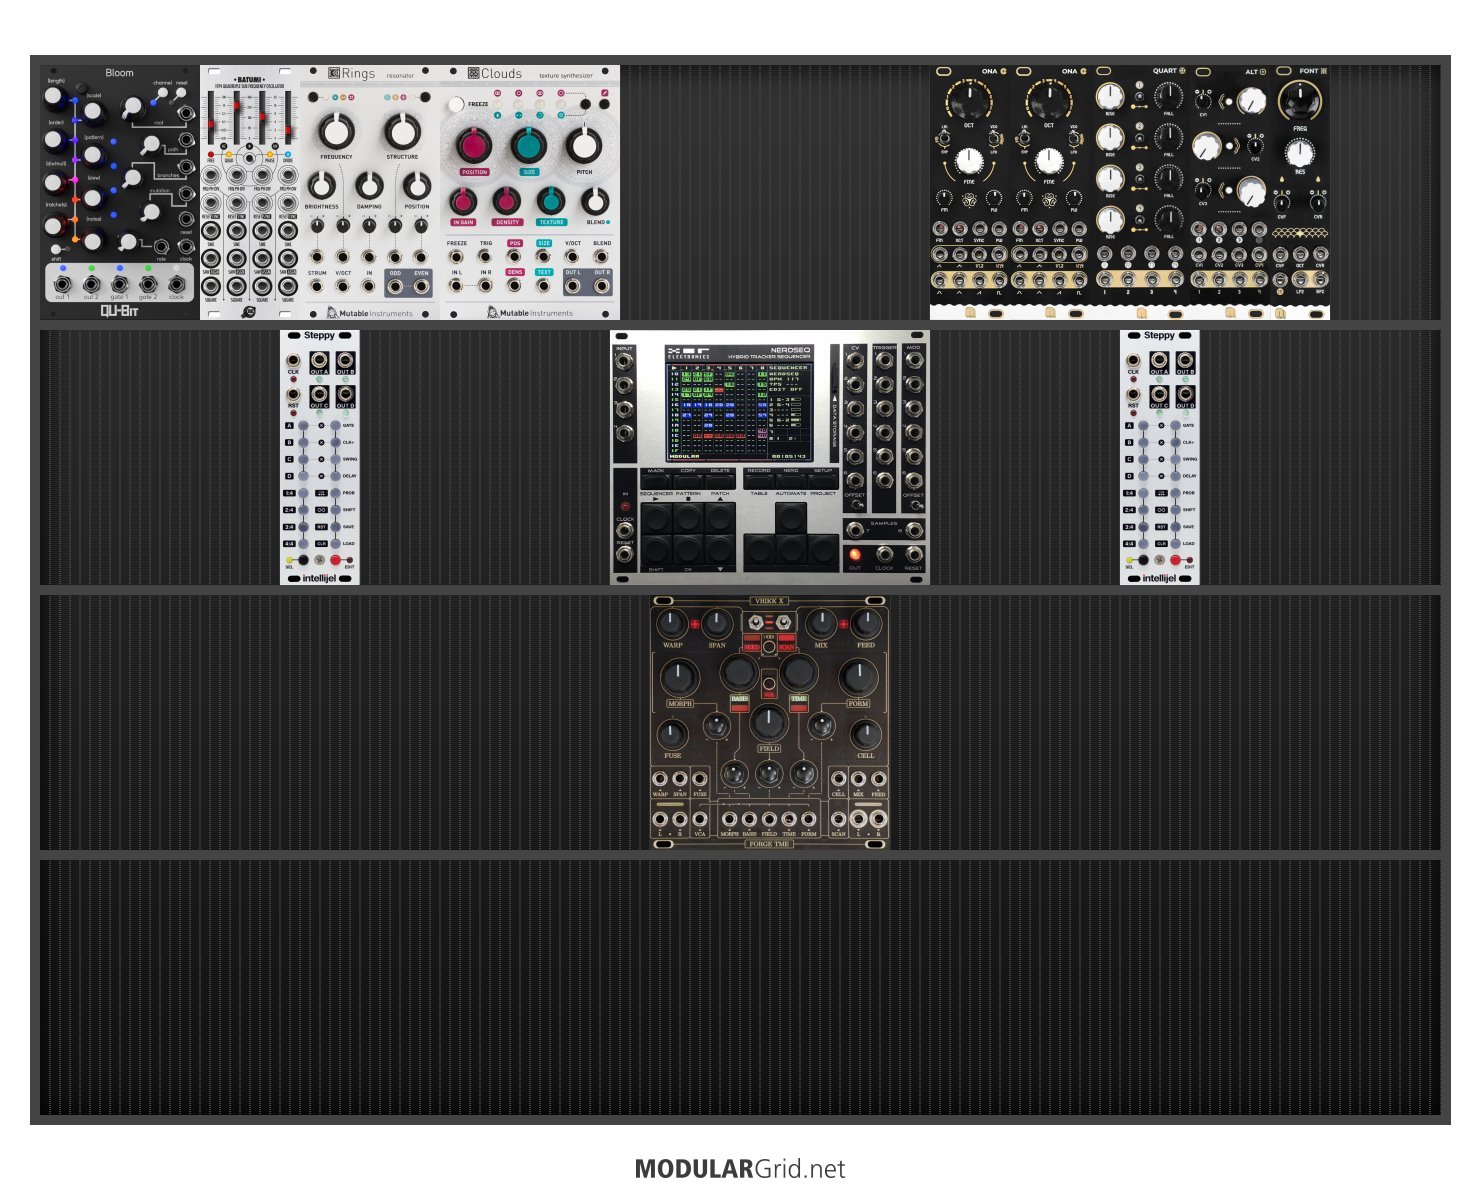The height and width of the screenshot is (1190, 1481).
Task: Flip the NerdSeq CV OFFSET switch
Action: tap(856, 505)
